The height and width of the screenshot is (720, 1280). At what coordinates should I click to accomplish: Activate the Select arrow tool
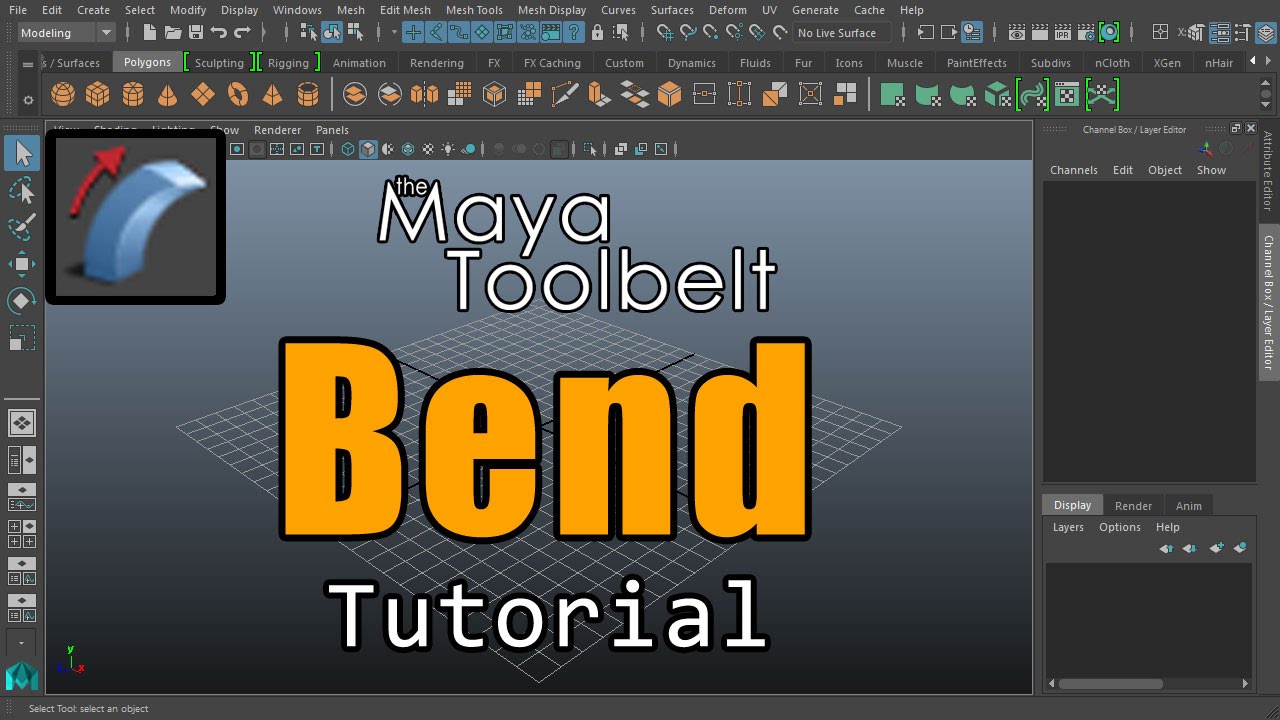pos(22,153)
